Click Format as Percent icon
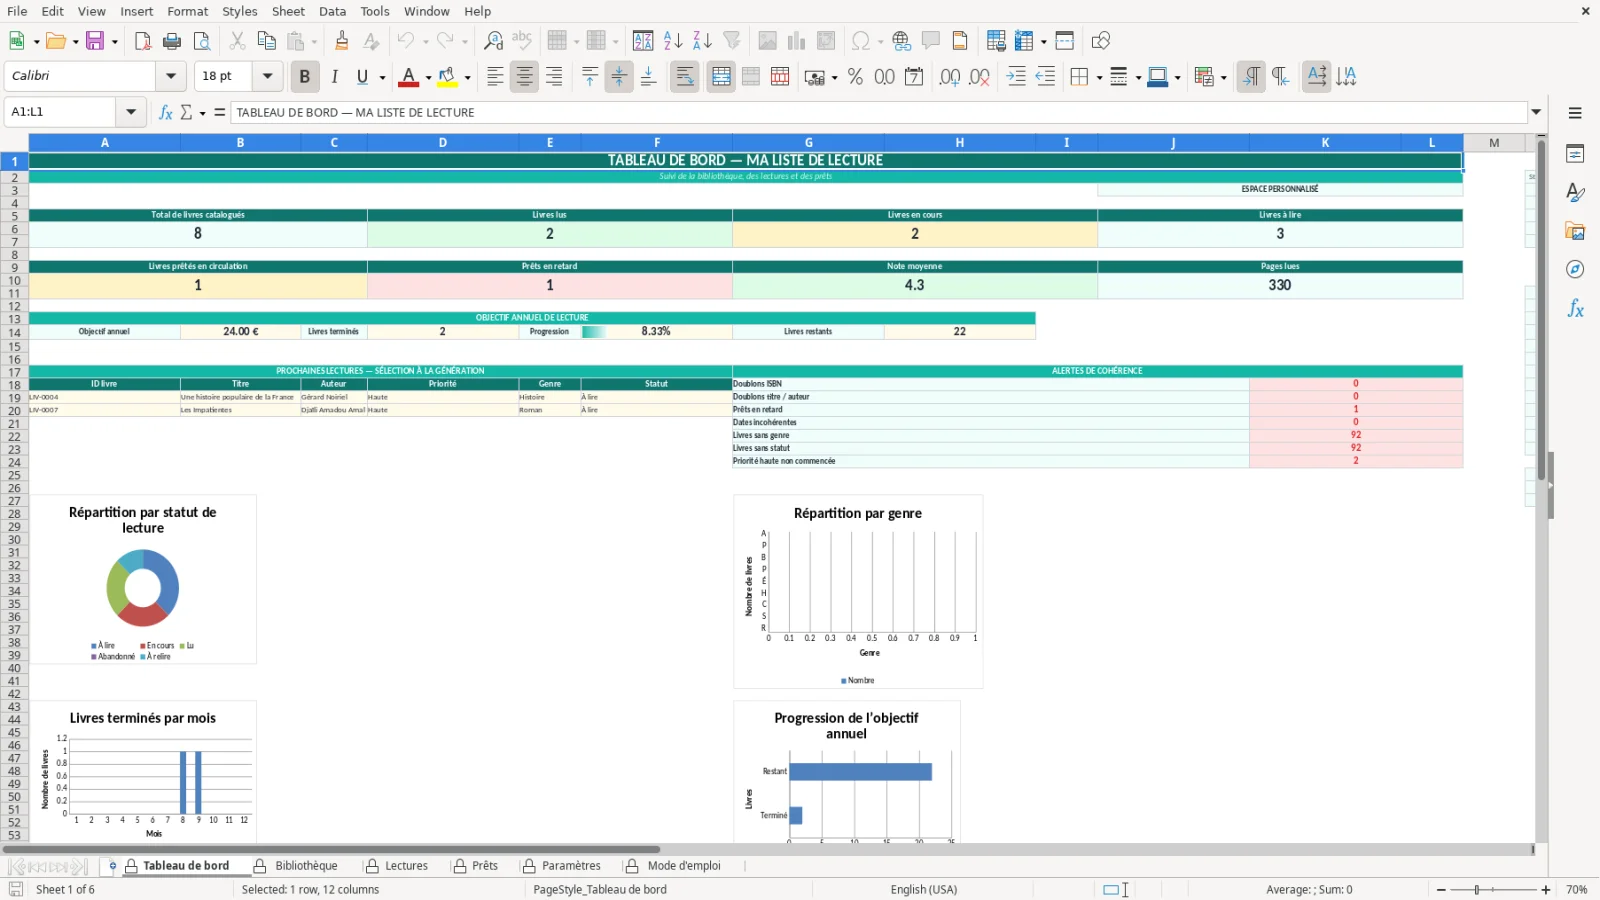The width and height of the screenshot is (1600, 900). click(855, 76)
